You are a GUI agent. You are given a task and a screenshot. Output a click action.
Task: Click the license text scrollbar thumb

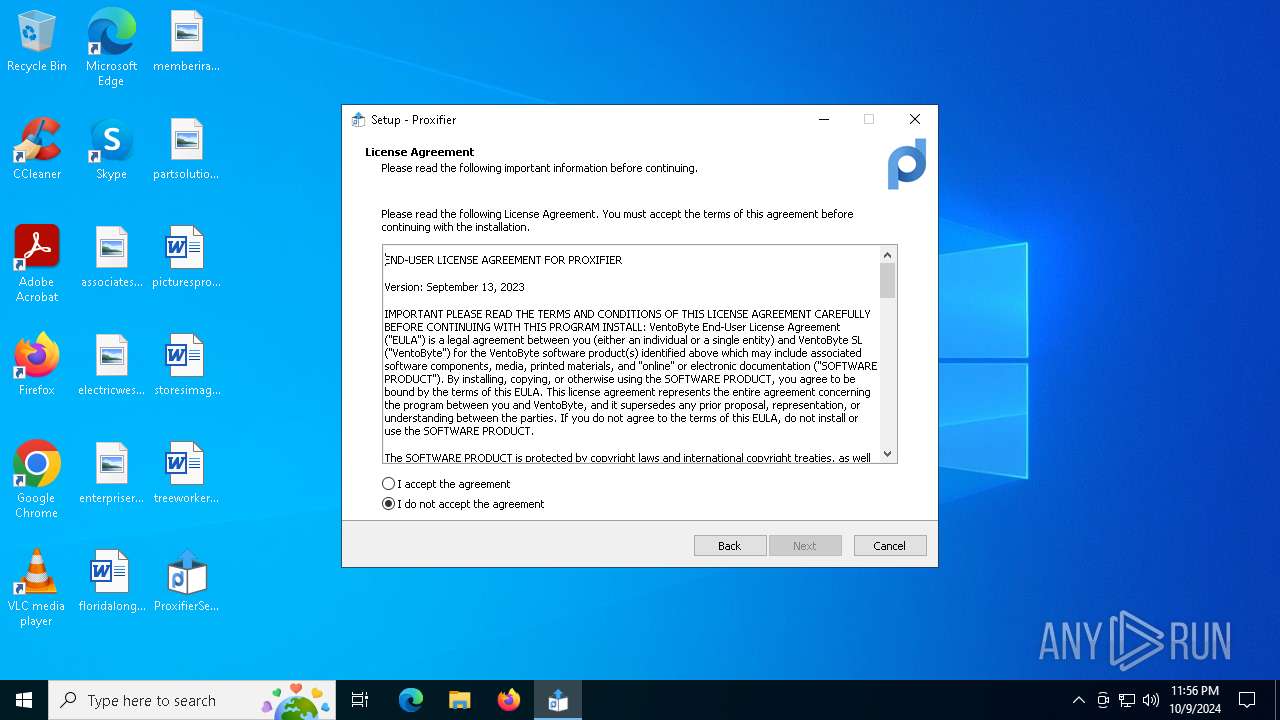click(887, 281)
